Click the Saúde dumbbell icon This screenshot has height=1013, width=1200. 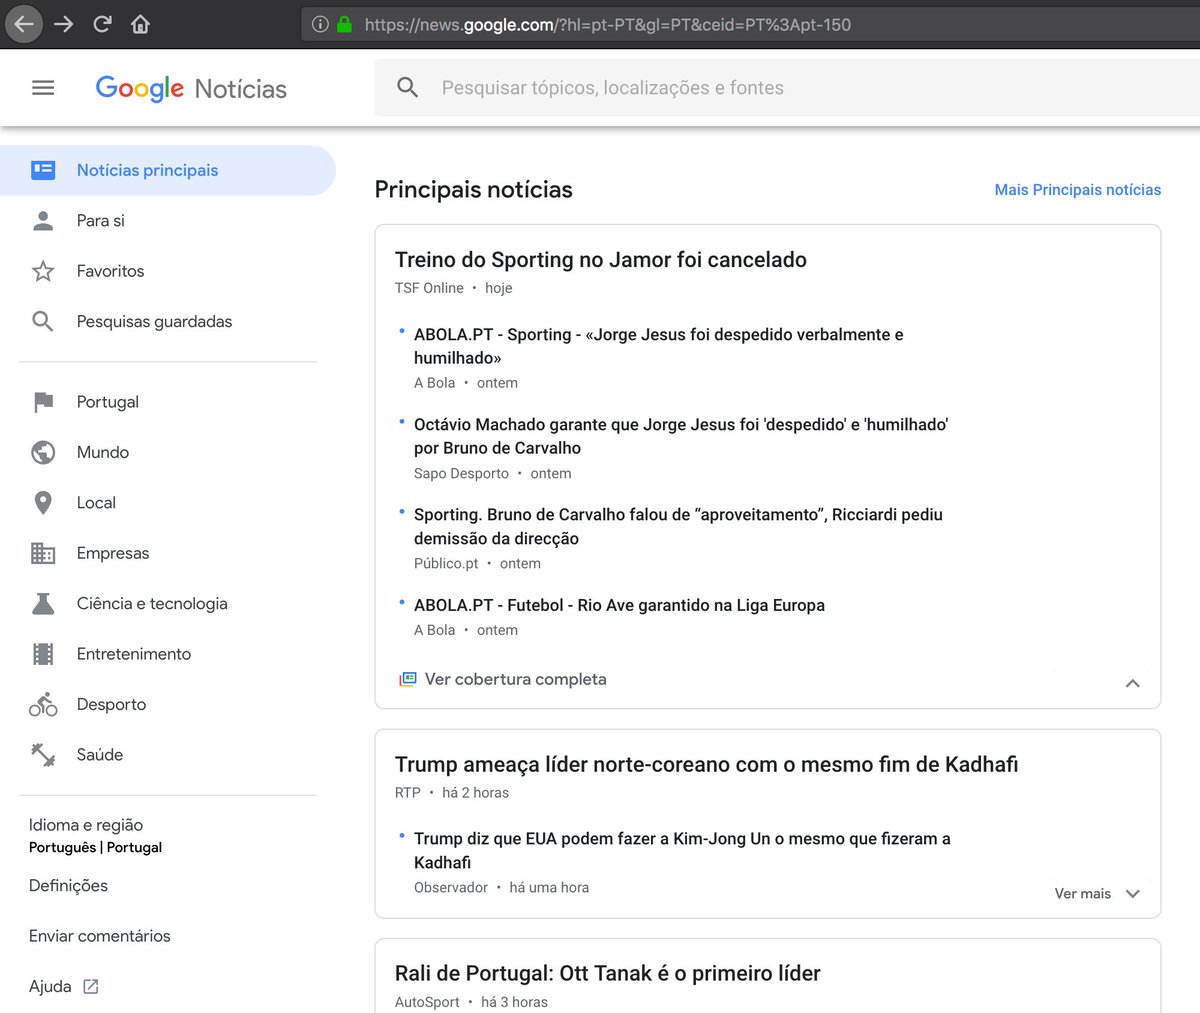[x=43, y=755]
